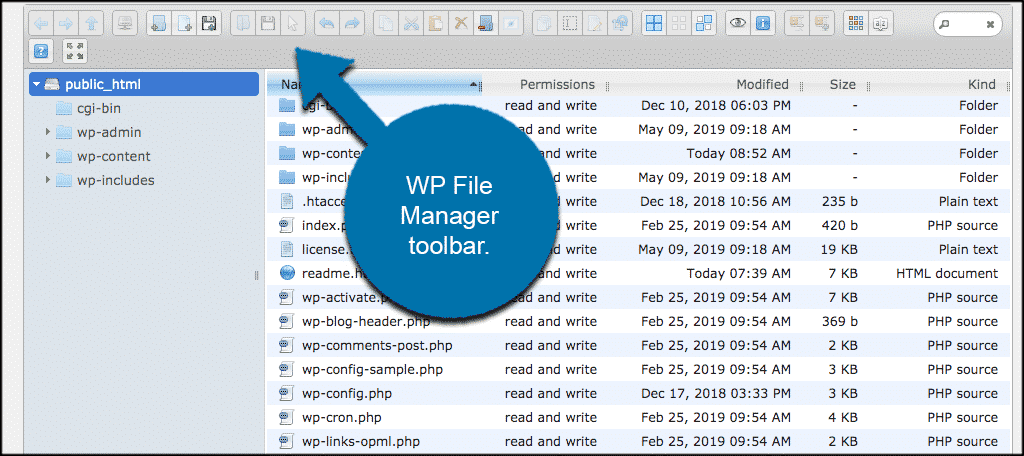This screenshot has height=456, width=1024.
Task: Expand the wp-includes tree folder
Action: [x=48, y=180]
